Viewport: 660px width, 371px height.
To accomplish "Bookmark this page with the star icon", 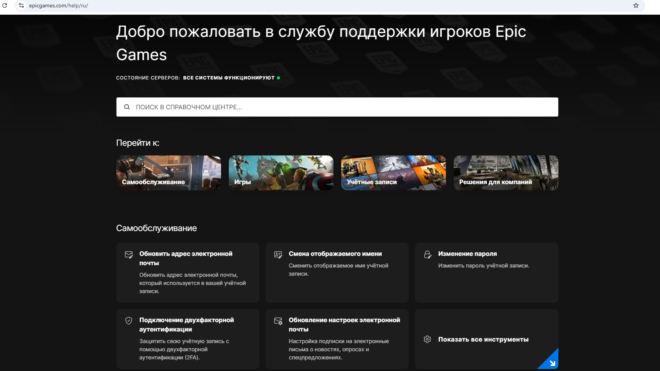I will [x=636, y=5].
